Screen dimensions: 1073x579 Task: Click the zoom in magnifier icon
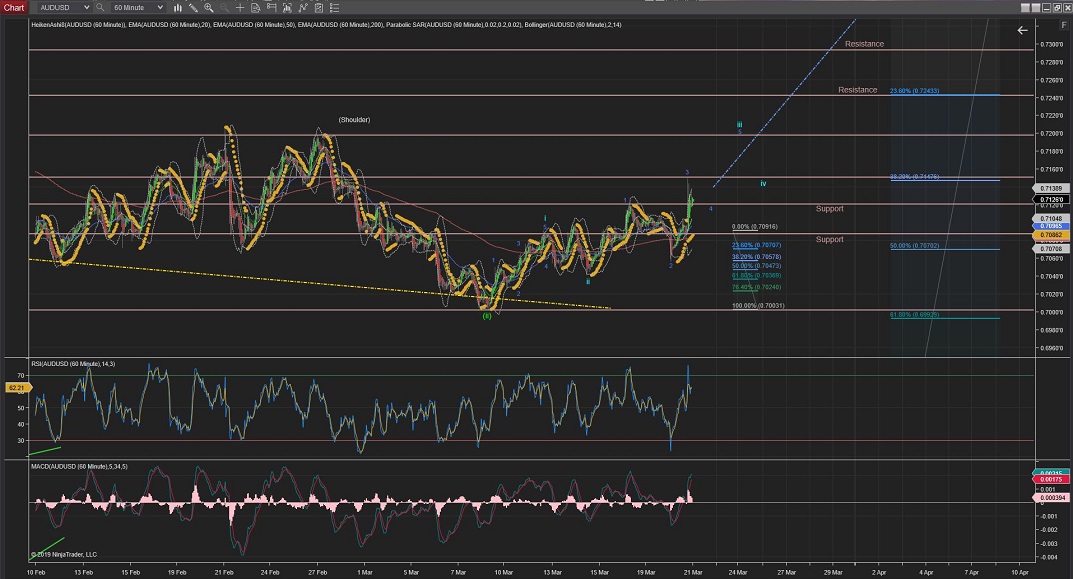(x=209, y=7)
